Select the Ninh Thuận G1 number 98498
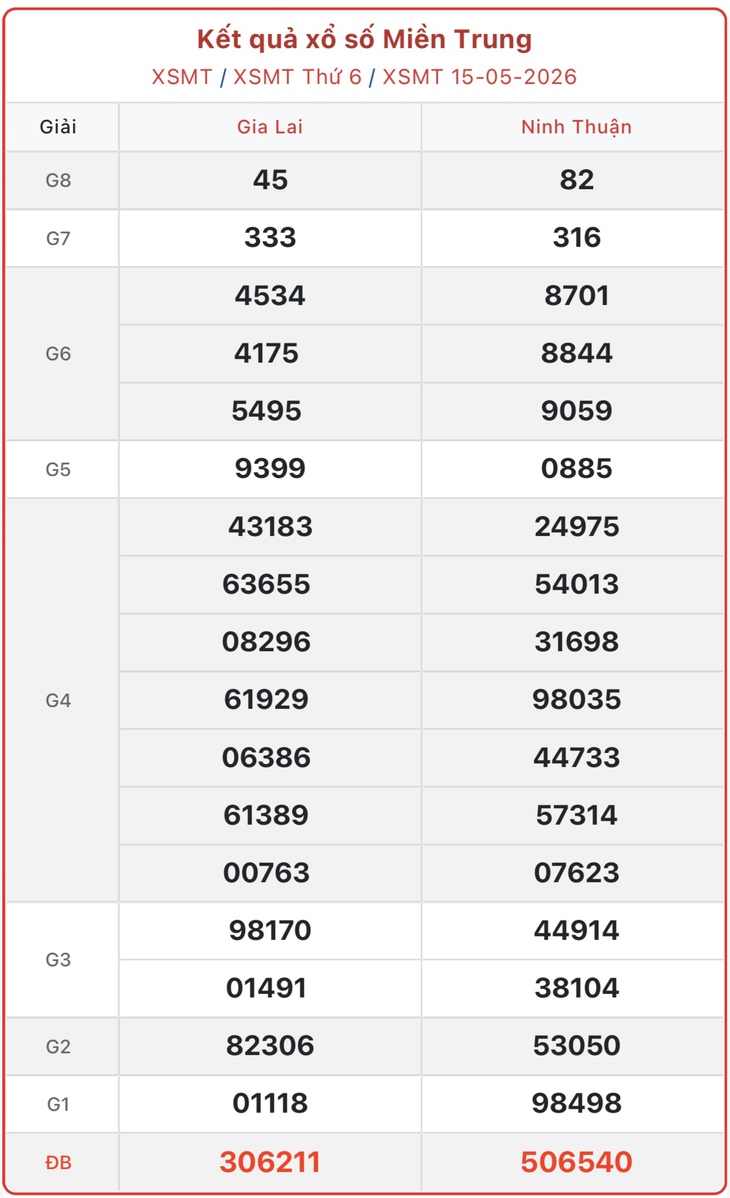Screen dimensions: 730x1198 tap(576, 1103)
